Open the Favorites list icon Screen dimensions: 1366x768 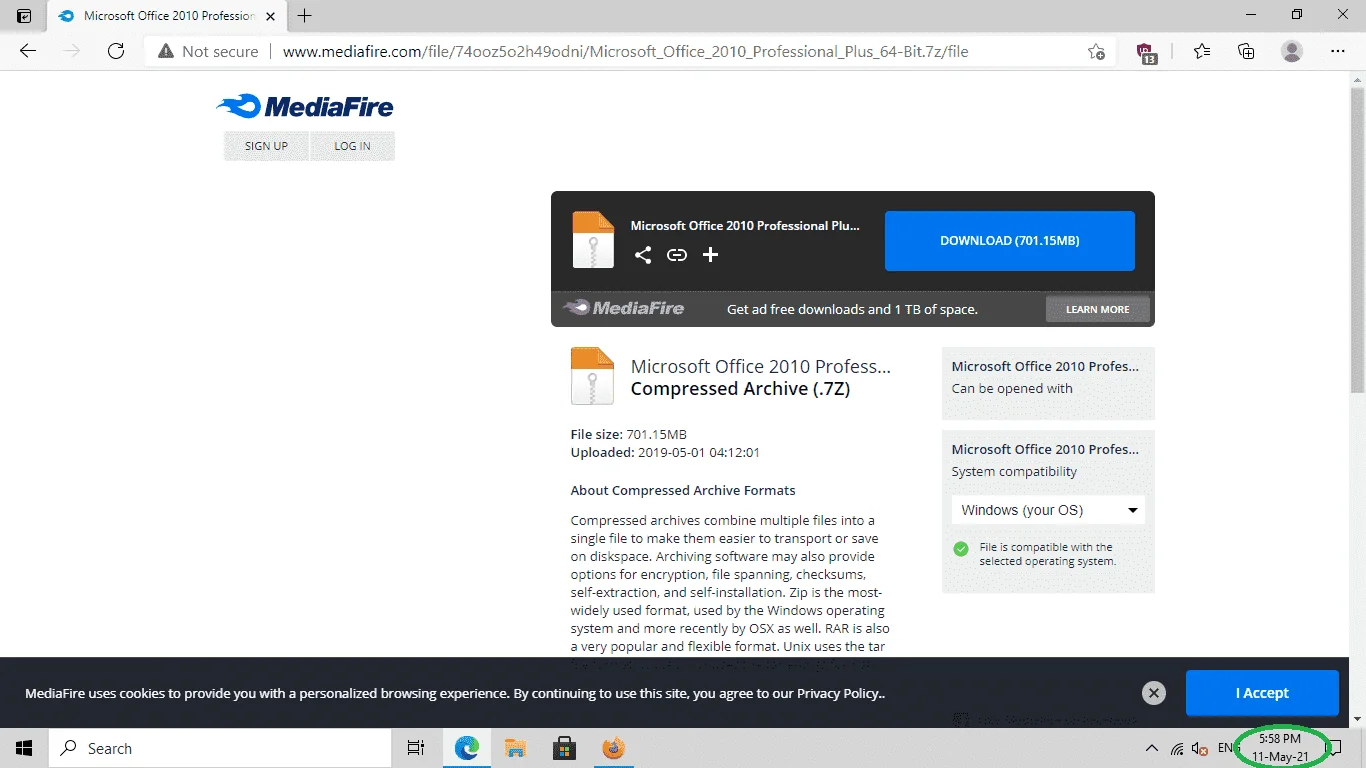[x=1201, y=51]
